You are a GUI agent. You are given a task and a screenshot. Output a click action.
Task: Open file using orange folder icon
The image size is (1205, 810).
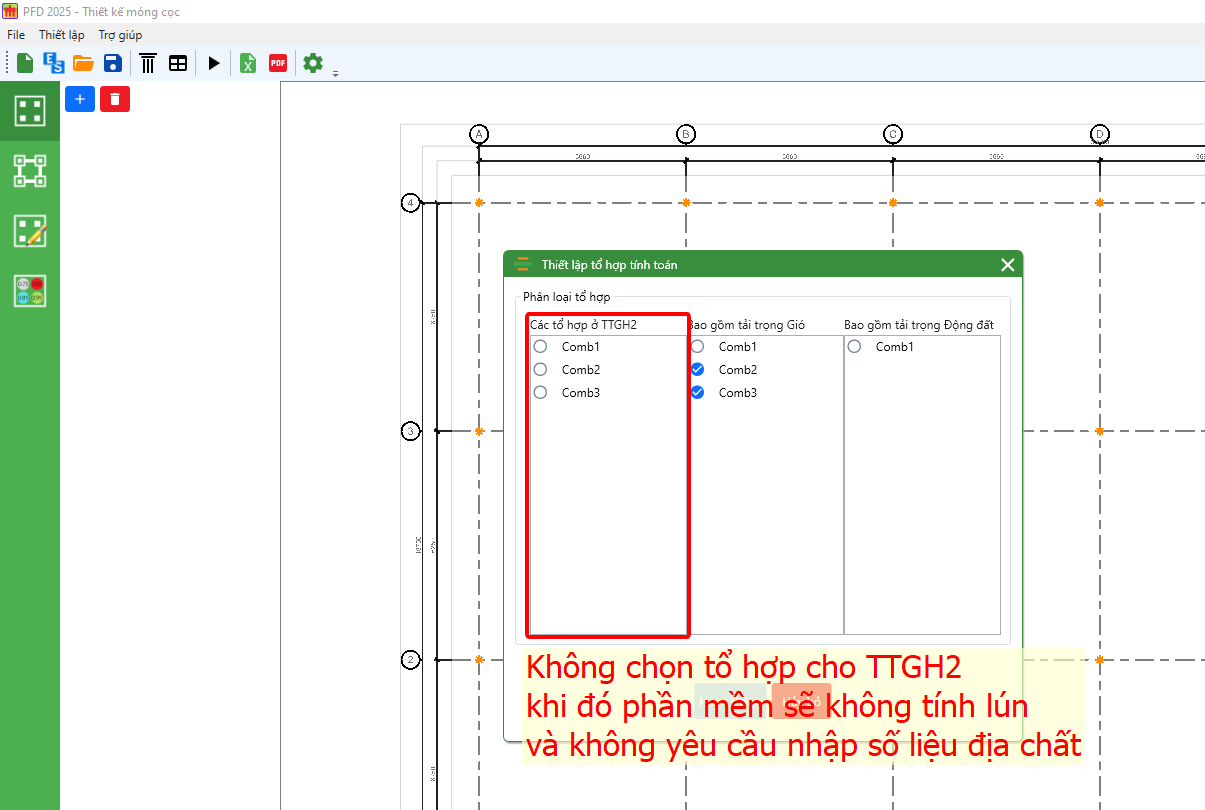click(83, 63)
